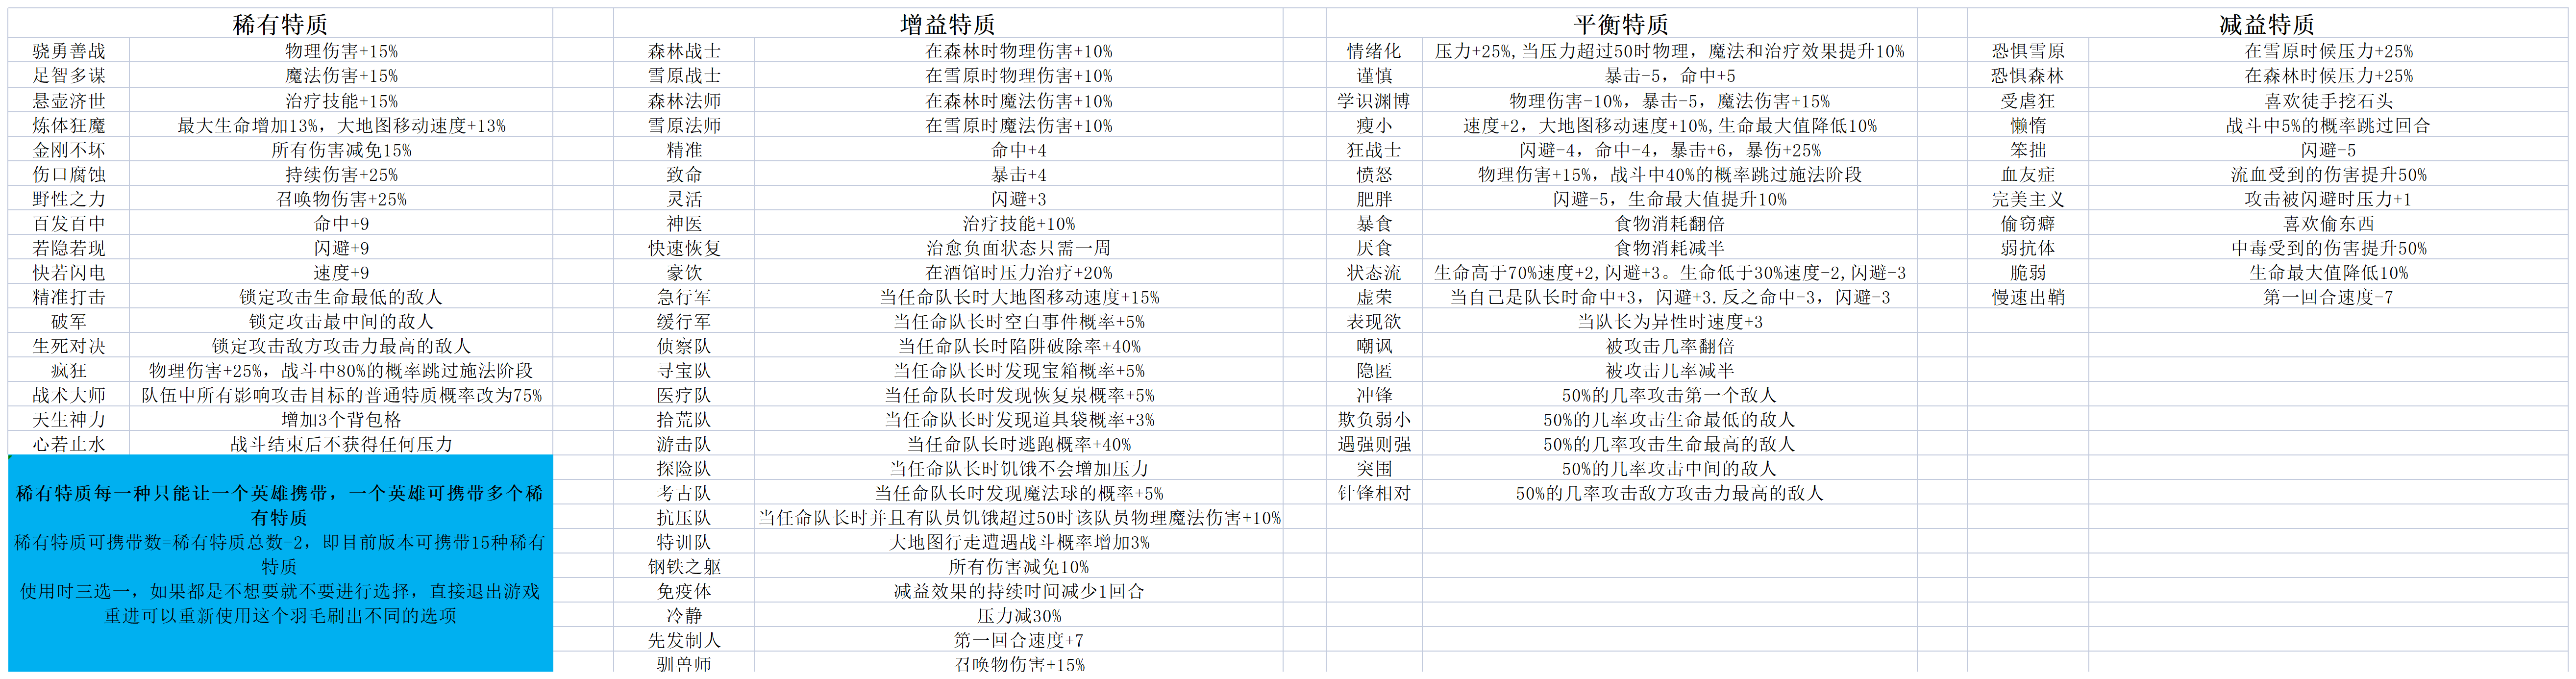Image resolution: width=2576 pixels, height=679 pixels.
Task: Select the 钢铁之躯 cell
Action: pyautogui.click(x=684, y=566)
